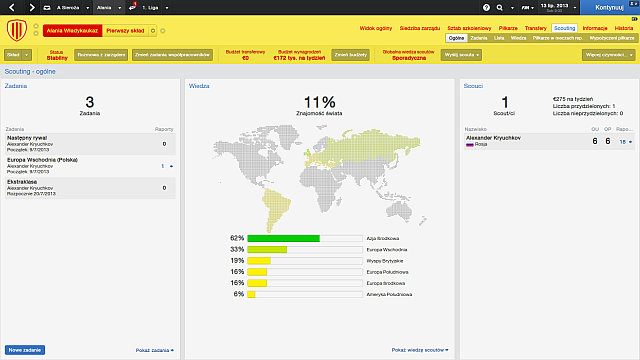Open the Wyślij scouta dropdown
Image resolution: width=640 pixels, height=360 pixels.
tap(461, 55)
